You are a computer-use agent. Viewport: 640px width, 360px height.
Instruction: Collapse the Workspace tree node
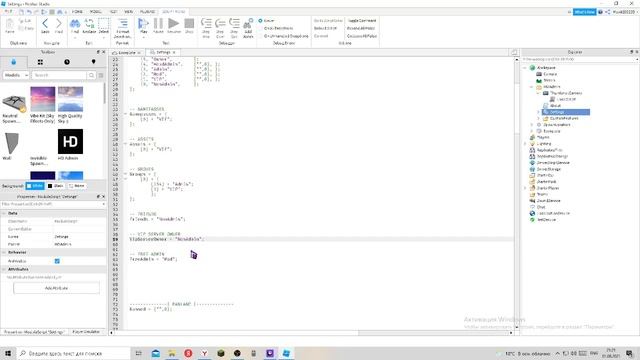[x=525, y=68]
